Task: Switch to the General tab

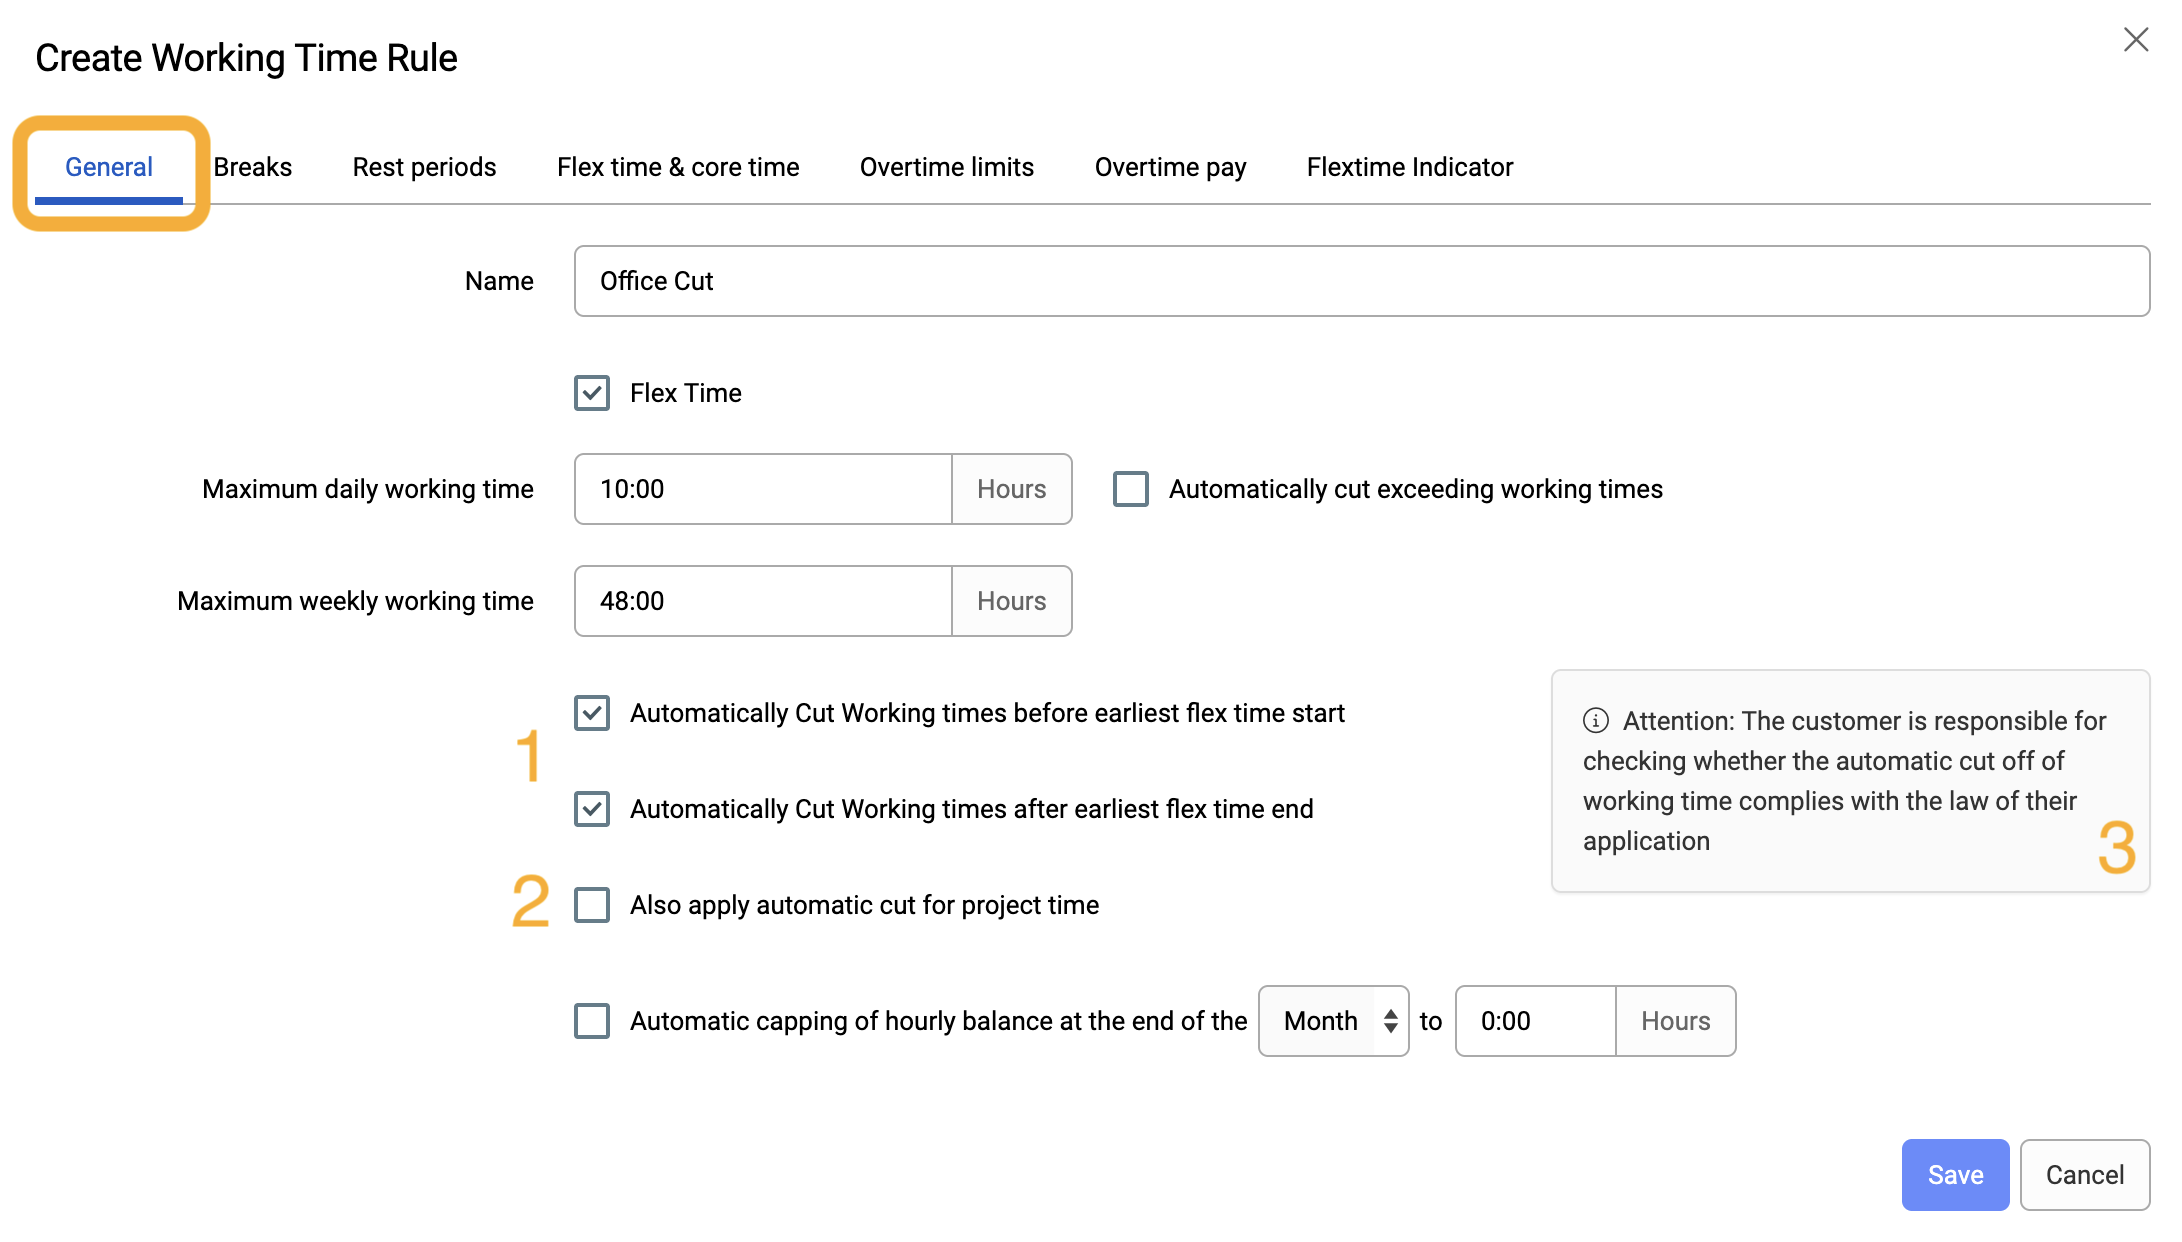Action: point(109,167)
